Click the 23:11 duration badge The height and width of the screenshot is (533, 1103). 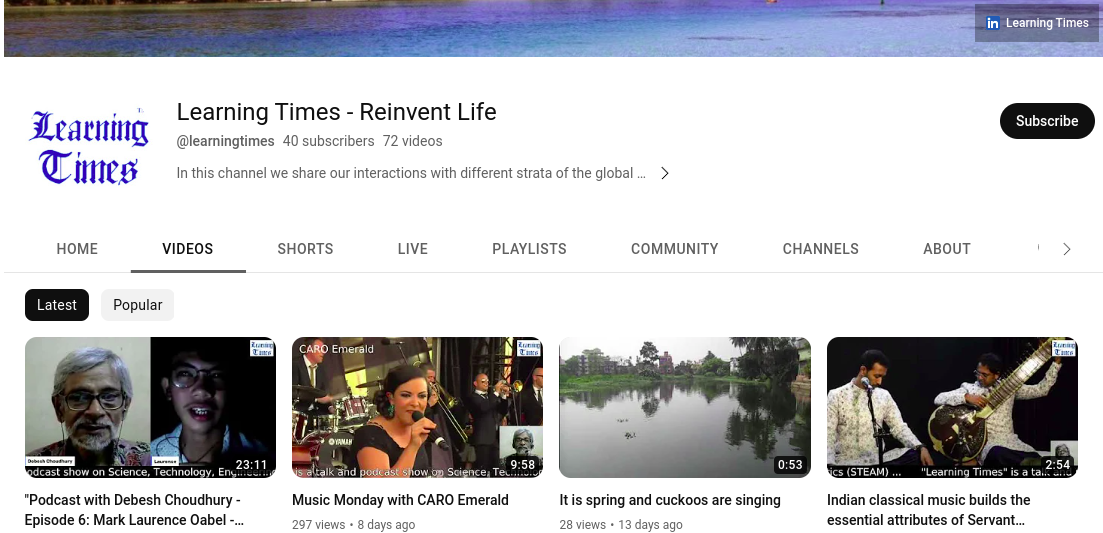click(x=251, y=465)
